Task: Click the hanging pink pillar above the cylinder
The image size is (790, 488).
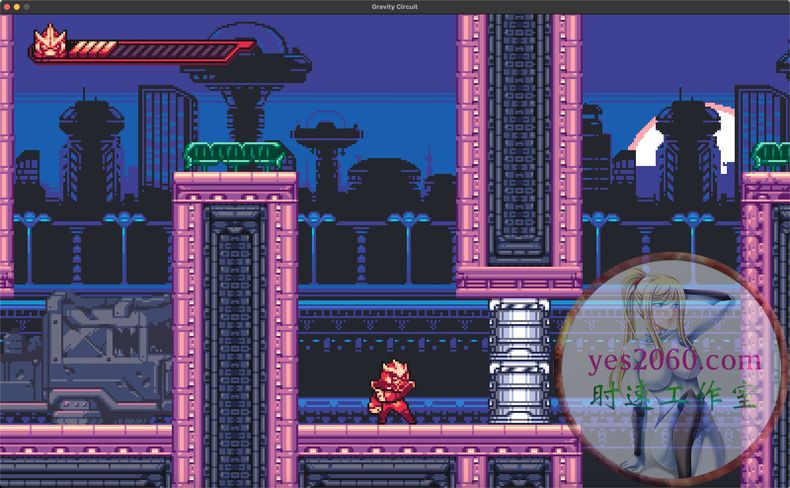Action: coord(519,150)
